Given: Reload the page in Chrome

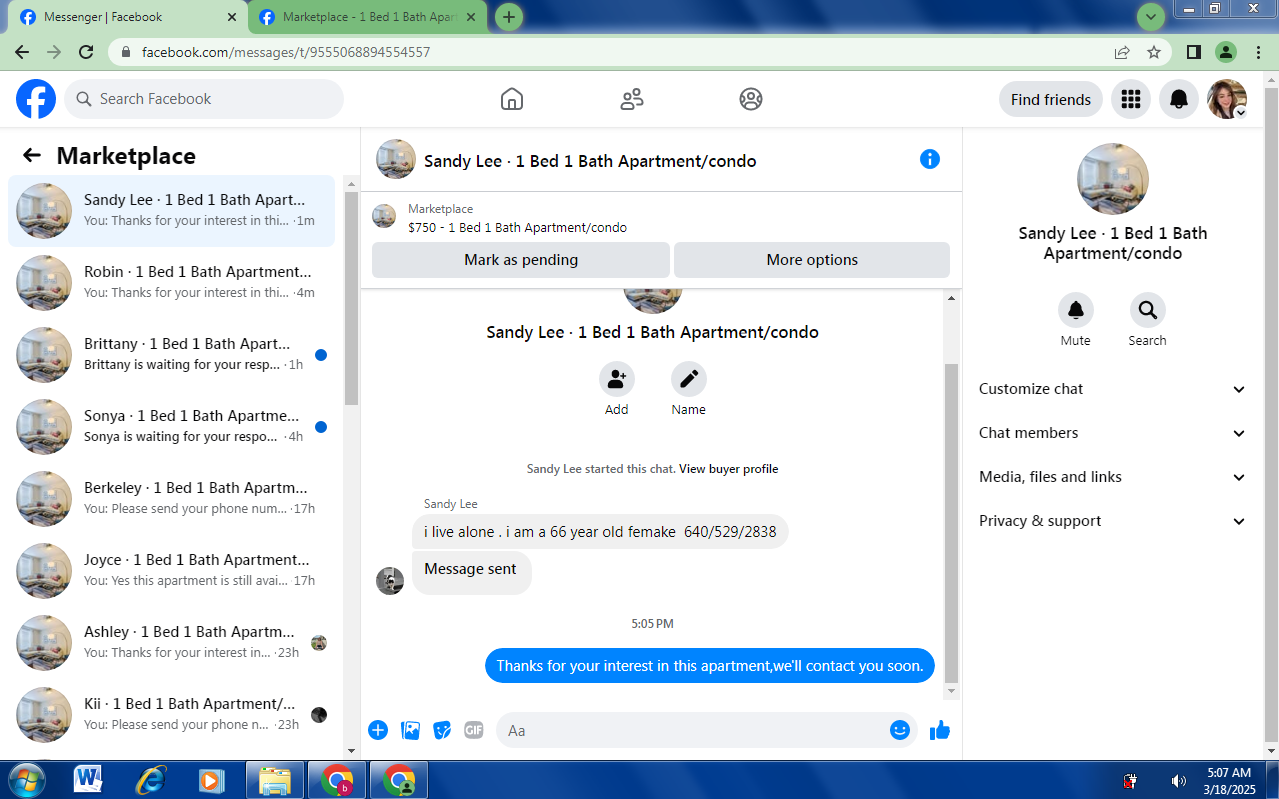Looking at the screenshot, I should [x=86, y=52].
